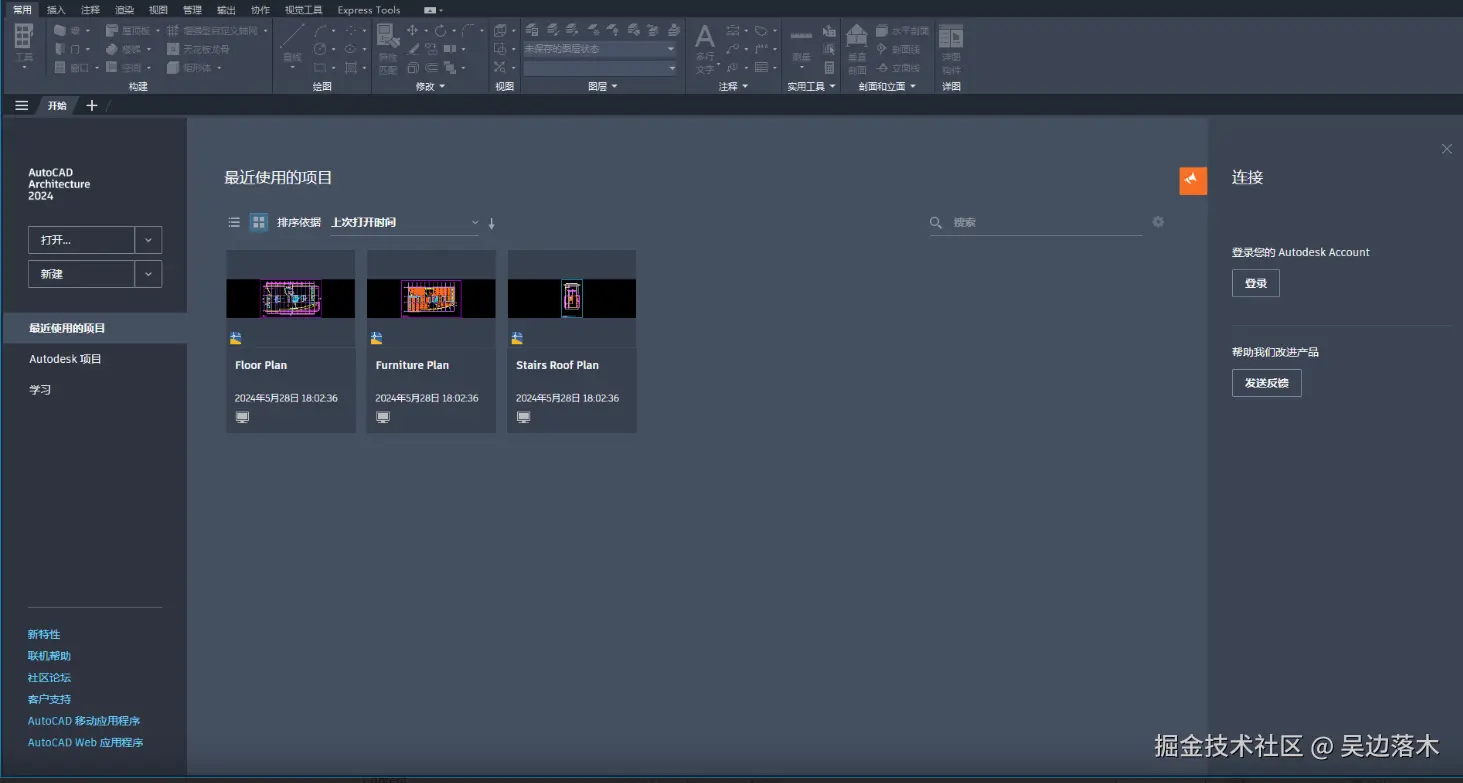Select the 门 (Door) tool
Viewport: 1463px width, 783px height.
[68, 49]
